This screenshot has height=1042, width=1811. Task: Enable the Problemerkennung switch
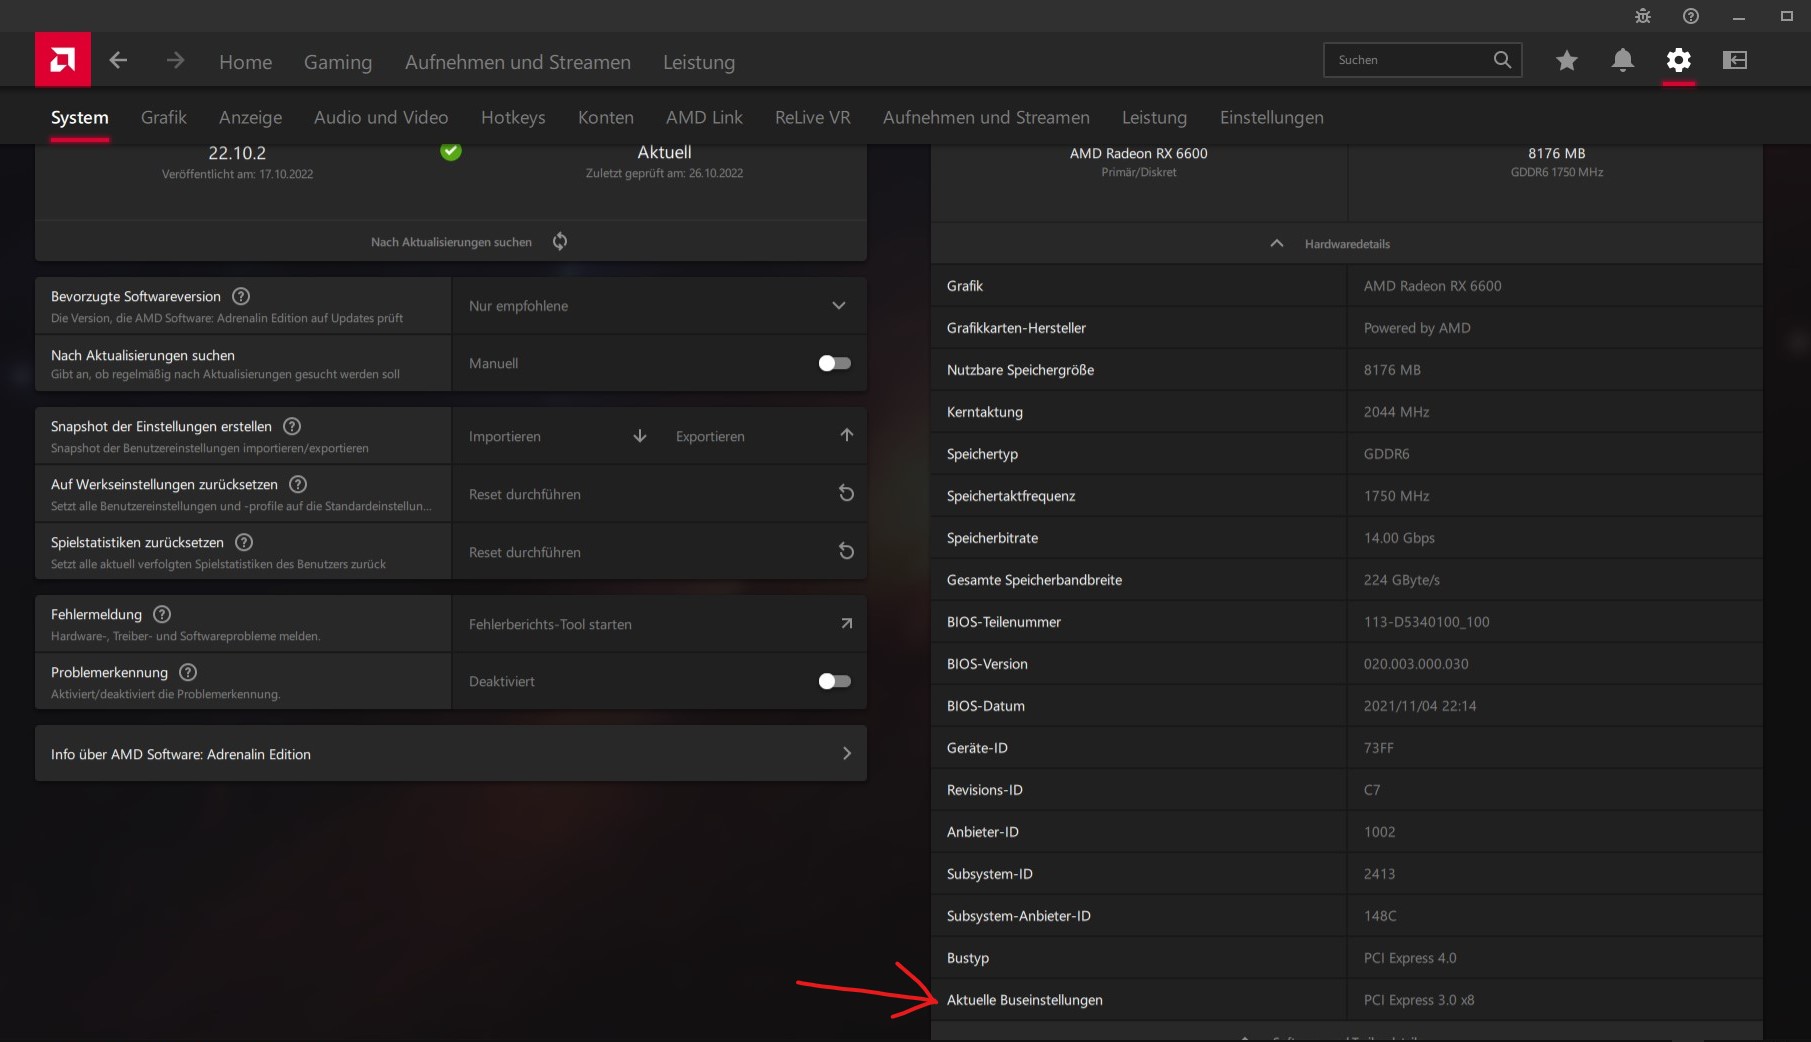[834, 681]
